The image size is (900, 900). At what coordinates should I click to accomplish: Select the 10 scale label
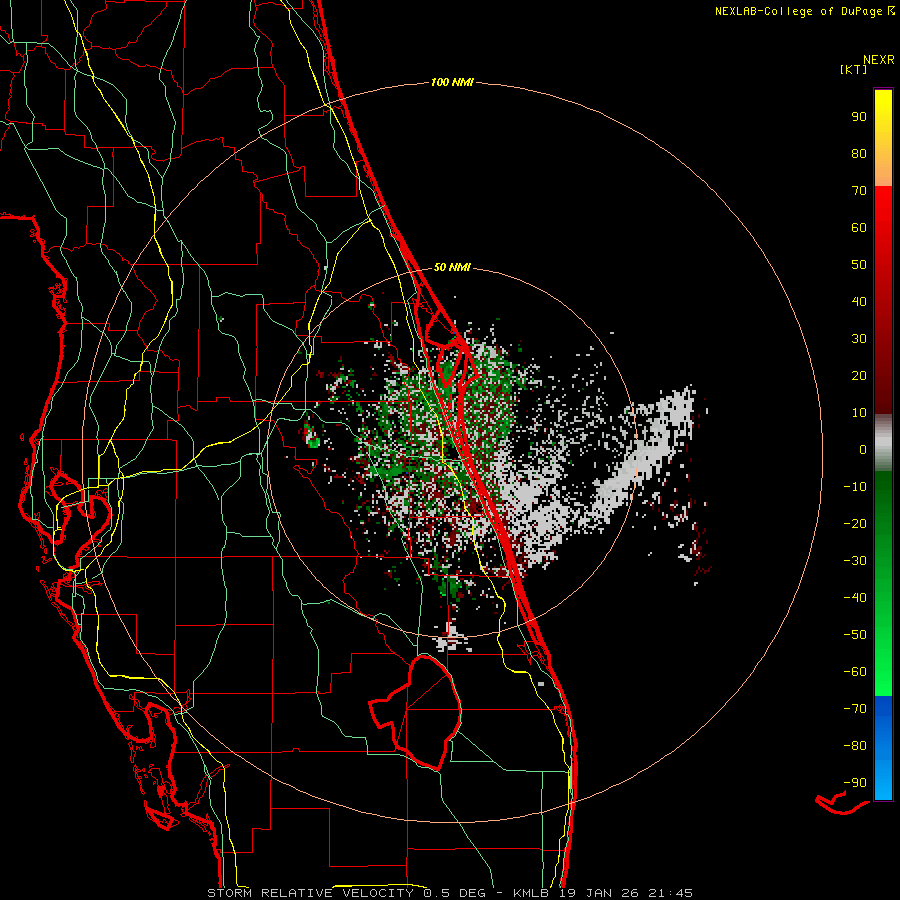tap(859, 413)
